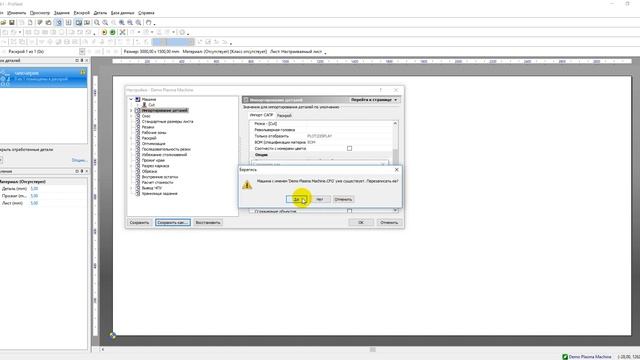Select 'Стандартные размеры листа' in the tree

click(167, 122)
